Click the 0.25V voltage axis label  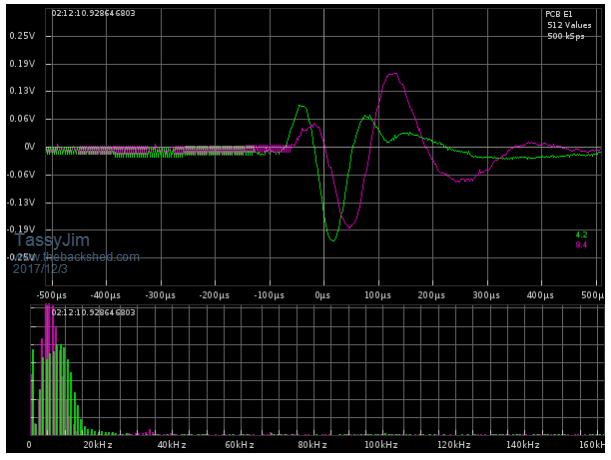point(22,35)
